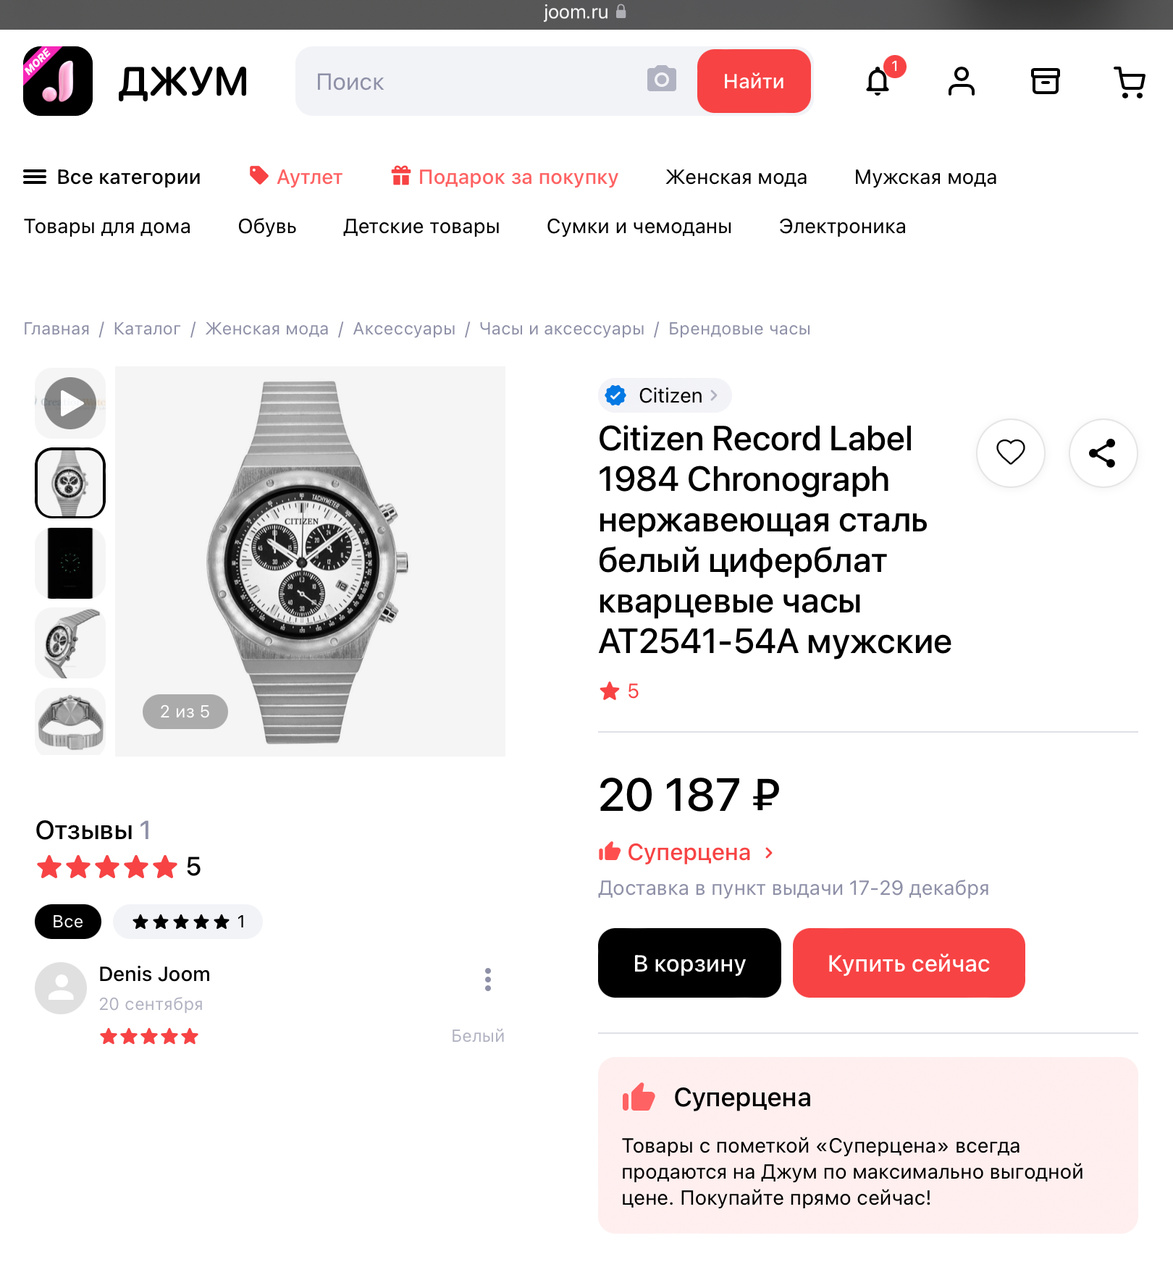This screenshot has height=1280, width=1173.
Task: Filter reviews by five stars chip
Action: (188, 921)
